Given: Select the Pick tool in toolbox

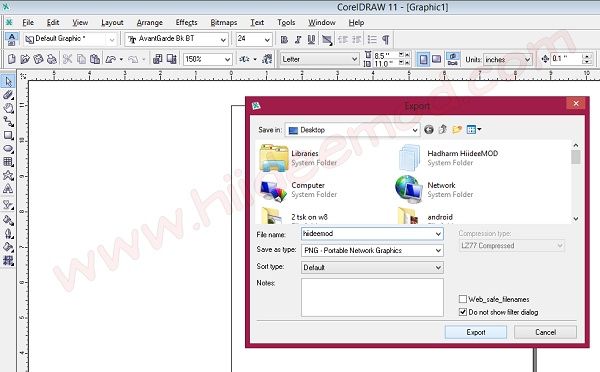Looking at the screenshot, I should [x=8, y=82].
